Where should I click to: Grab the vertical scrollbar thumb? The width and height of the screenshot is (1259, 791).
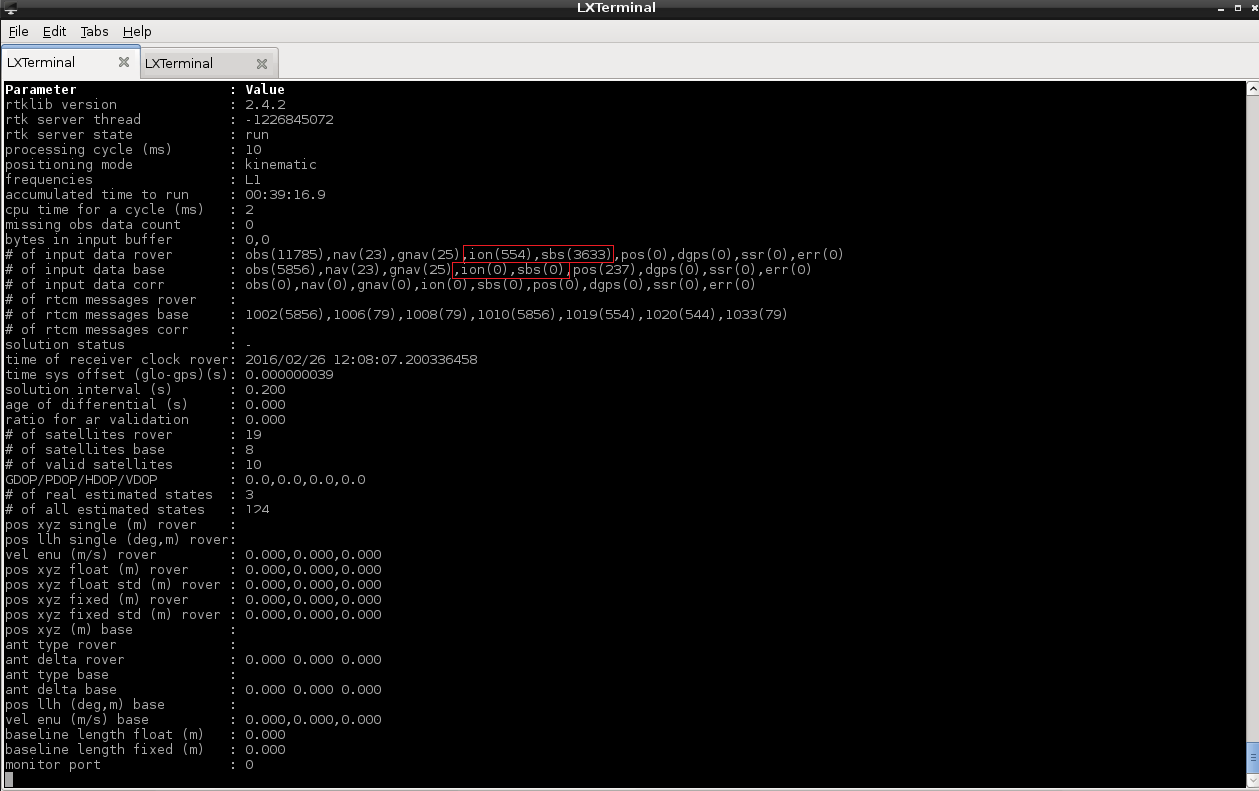pos(1252,757)
